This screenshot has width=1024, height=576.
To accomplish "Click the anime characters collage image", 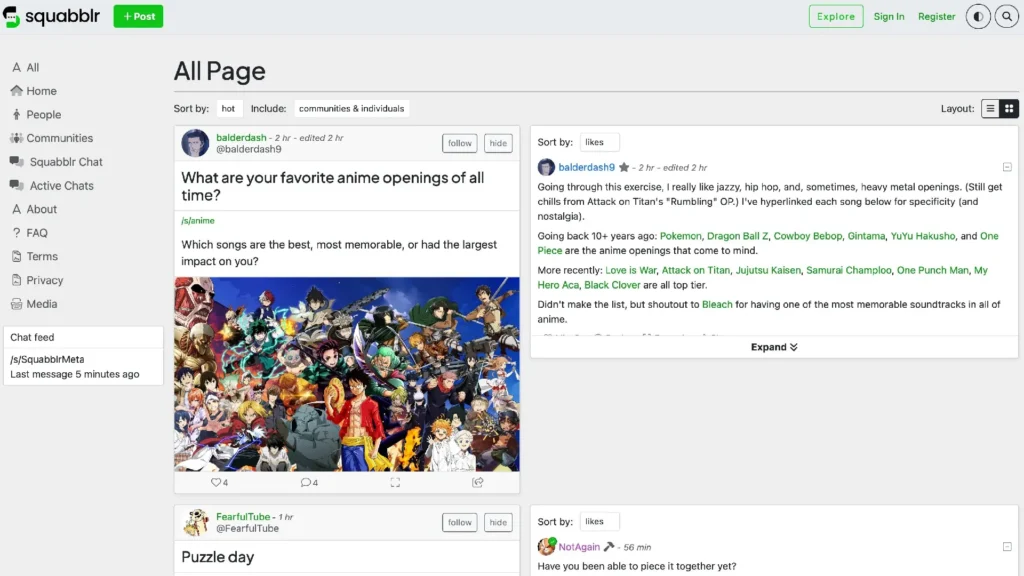I will pos(347,373).
